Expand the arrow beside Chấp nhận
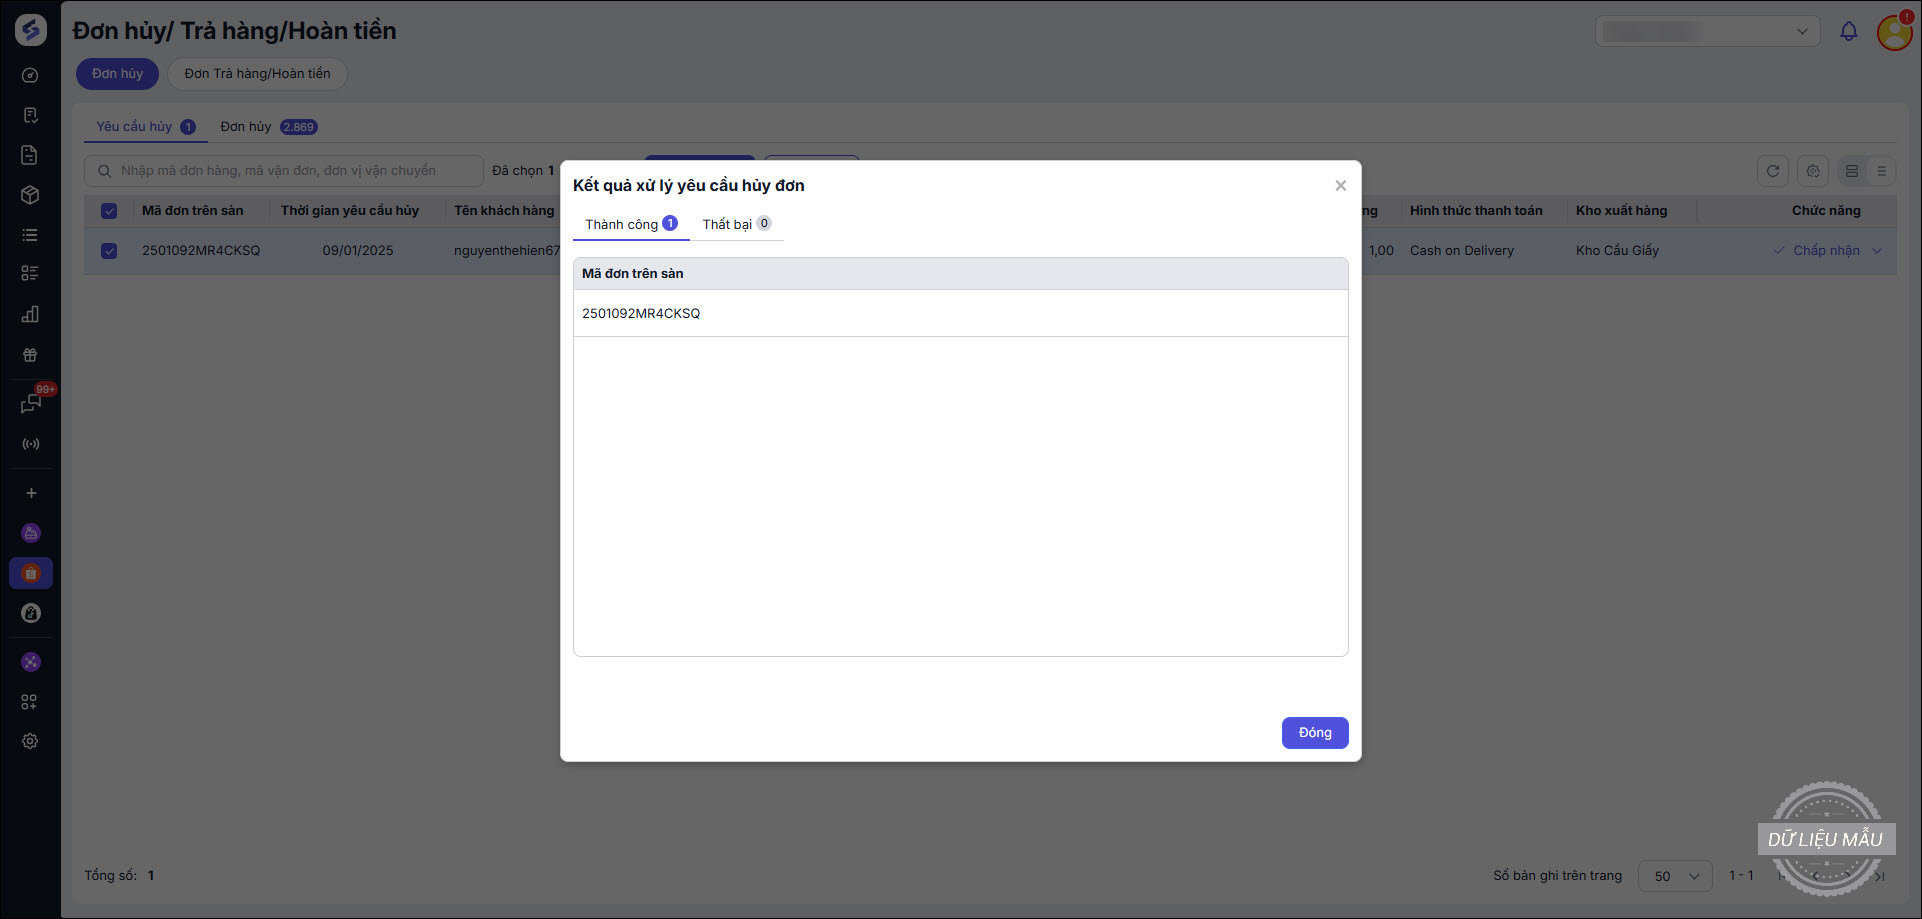This screenshot has width=1922, height=919. point(1877,251)
